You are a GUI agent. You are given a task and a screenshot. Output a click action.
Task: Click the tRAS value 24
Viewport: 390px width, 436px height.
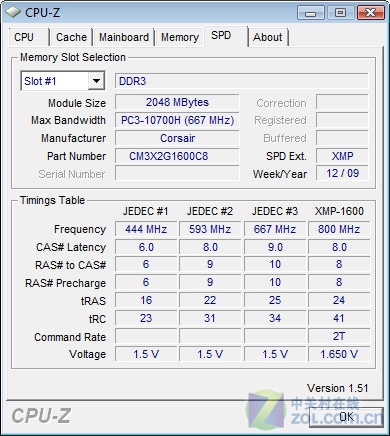(x=339, y=300)
